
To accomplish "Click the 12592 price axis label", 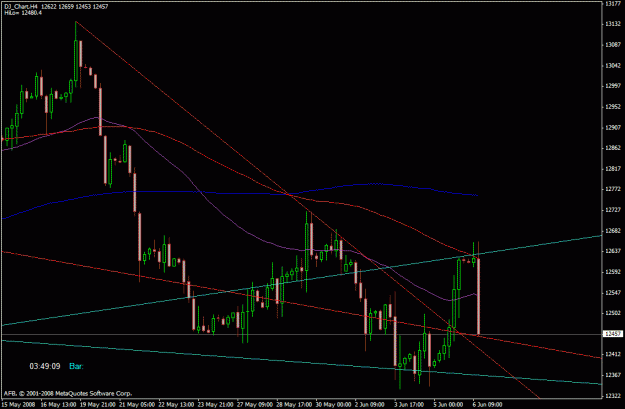I will tap(613, 271).
